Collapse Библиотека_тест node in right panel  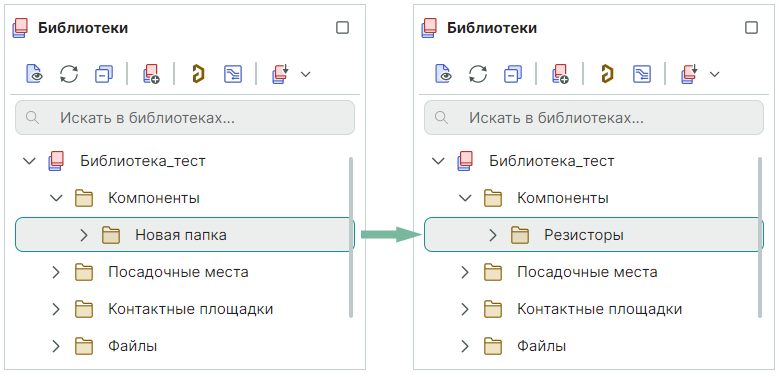(x=439, y=161)
